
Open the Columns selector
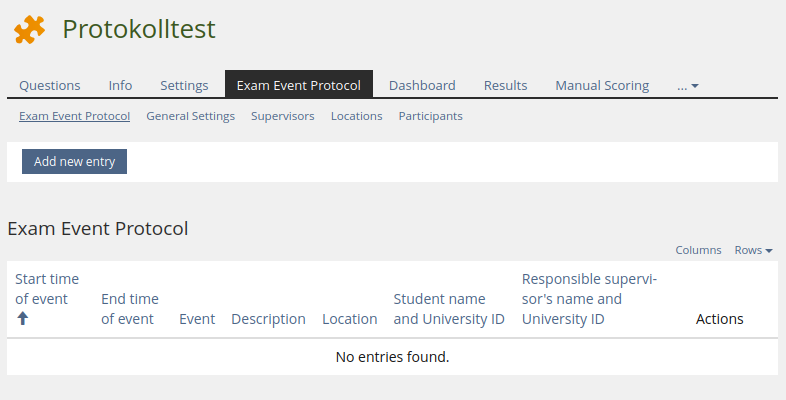698,250
